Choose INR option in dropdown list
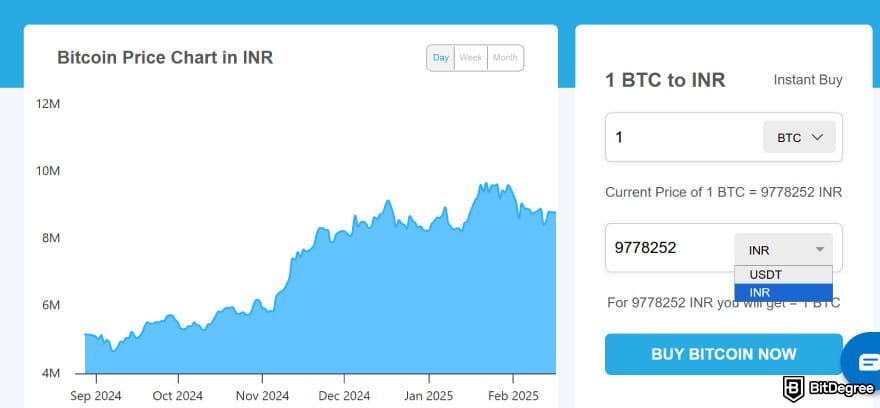Screen dimensions: 880x408 [x=783, y=292]
